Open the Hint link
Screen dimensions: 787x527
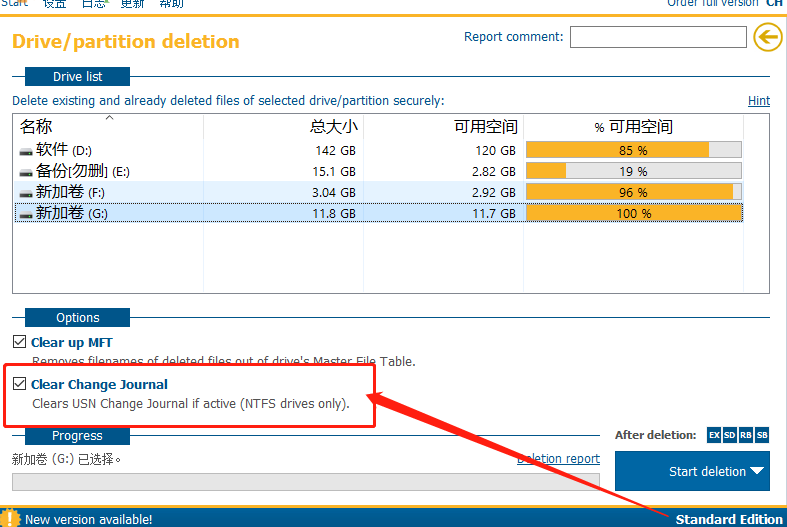tap(758, 101)
